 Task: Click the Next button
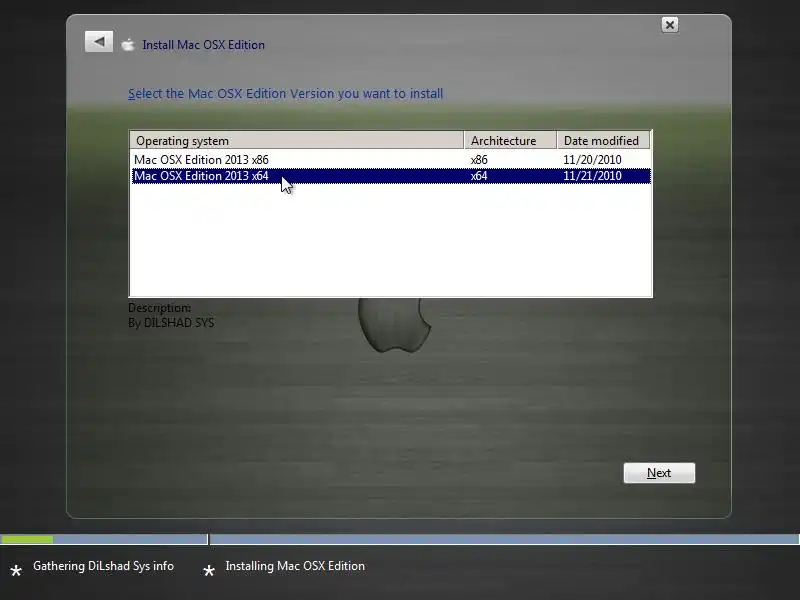click(659, 473)
